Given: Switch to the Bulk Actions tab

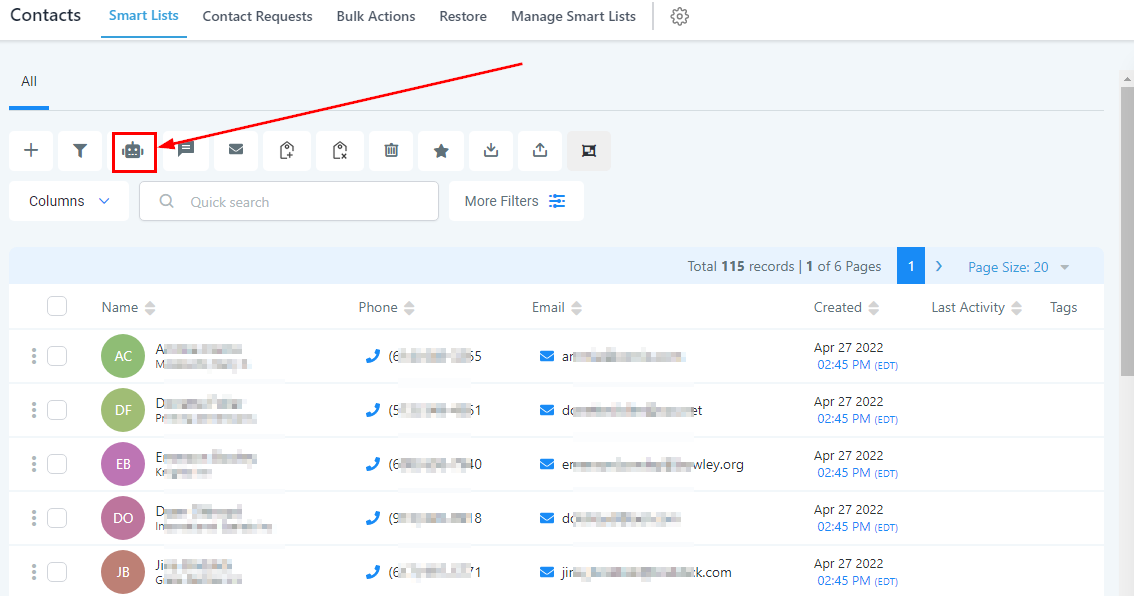Looking at the screenshot, I should point(375,17).
